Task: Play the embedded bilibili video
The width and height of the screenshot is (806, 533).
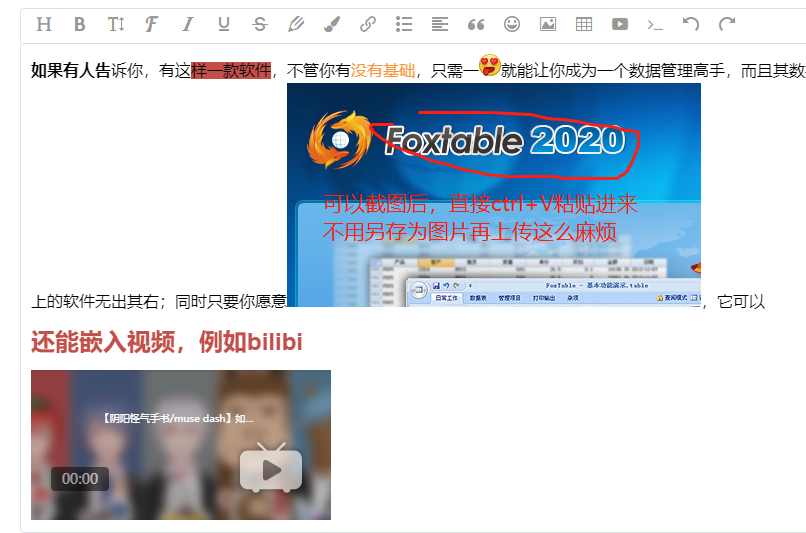Action: pyautogui.click(x=271, y=469)
